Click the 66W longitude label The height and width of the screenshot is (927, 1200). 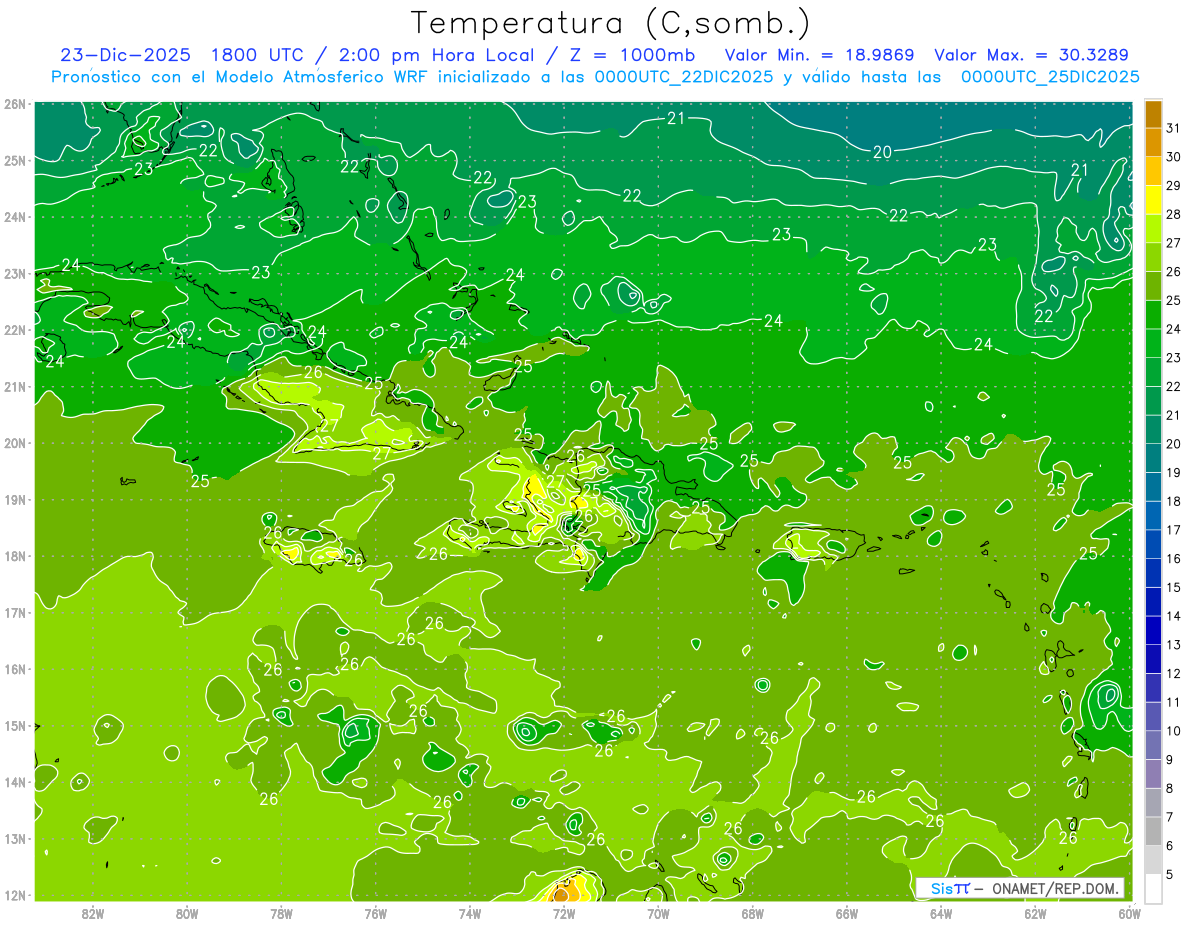pyautogui.click(x=846, y=912)
